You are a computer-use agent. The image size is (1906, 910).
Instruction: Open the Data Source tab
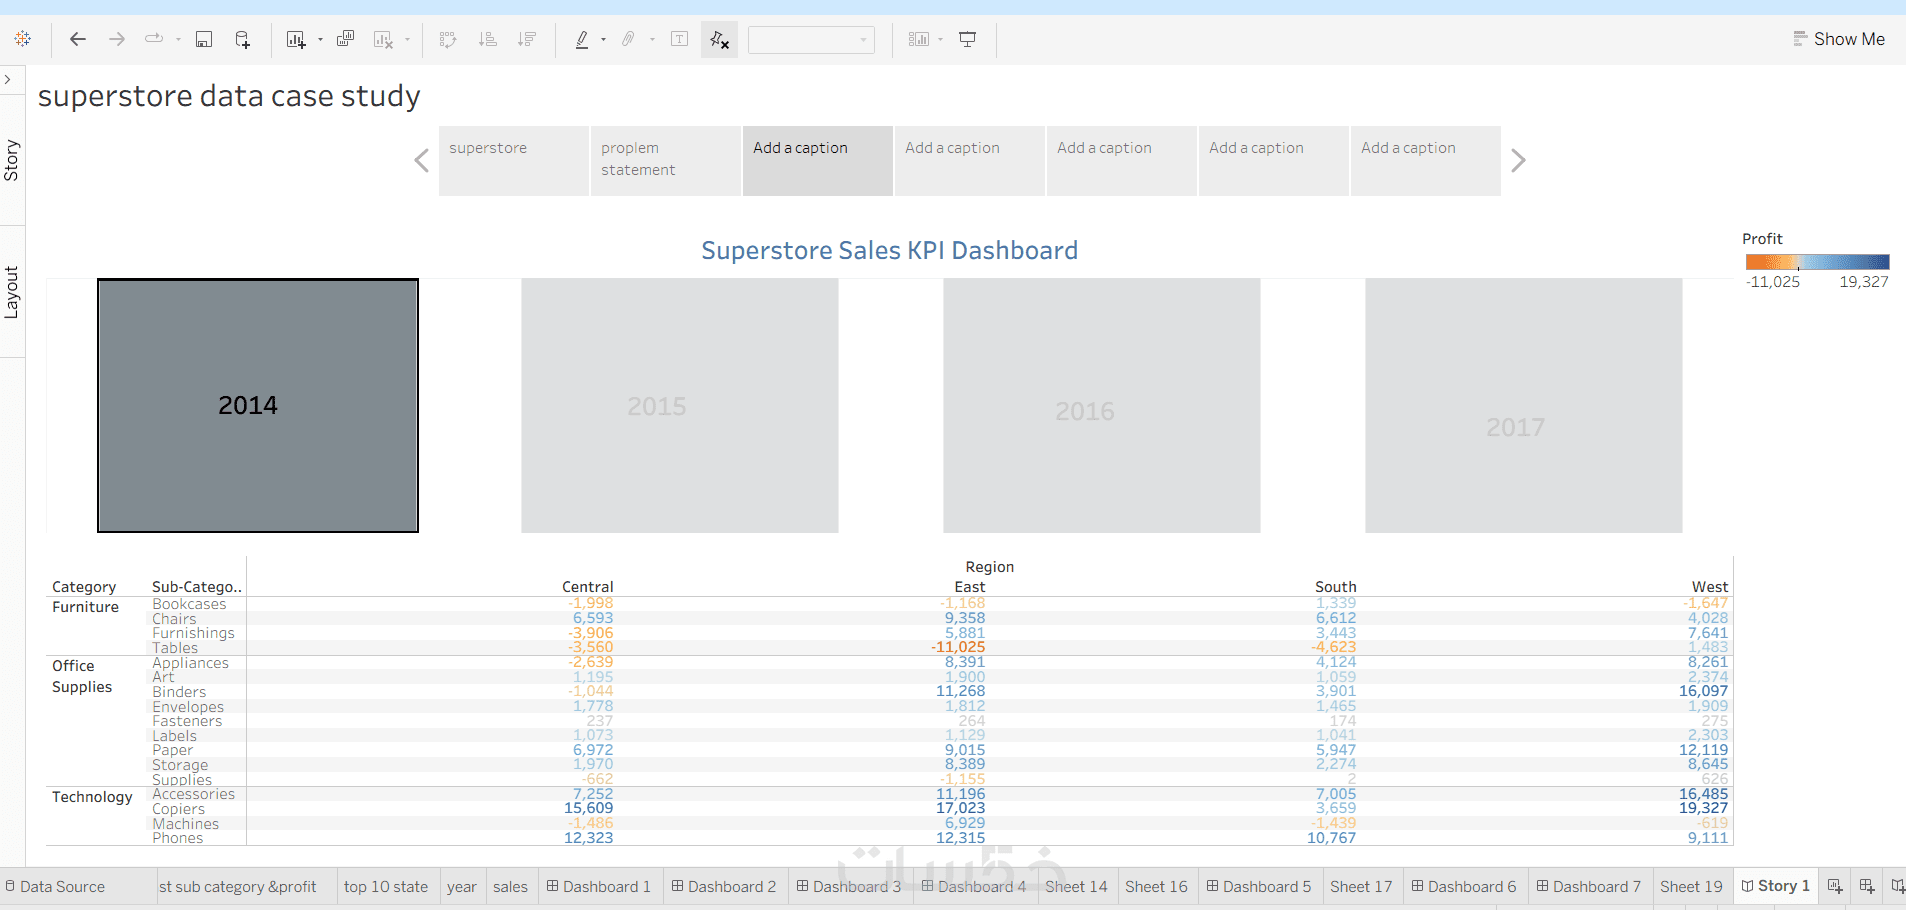pyautogui.click(x=54, y=887)
